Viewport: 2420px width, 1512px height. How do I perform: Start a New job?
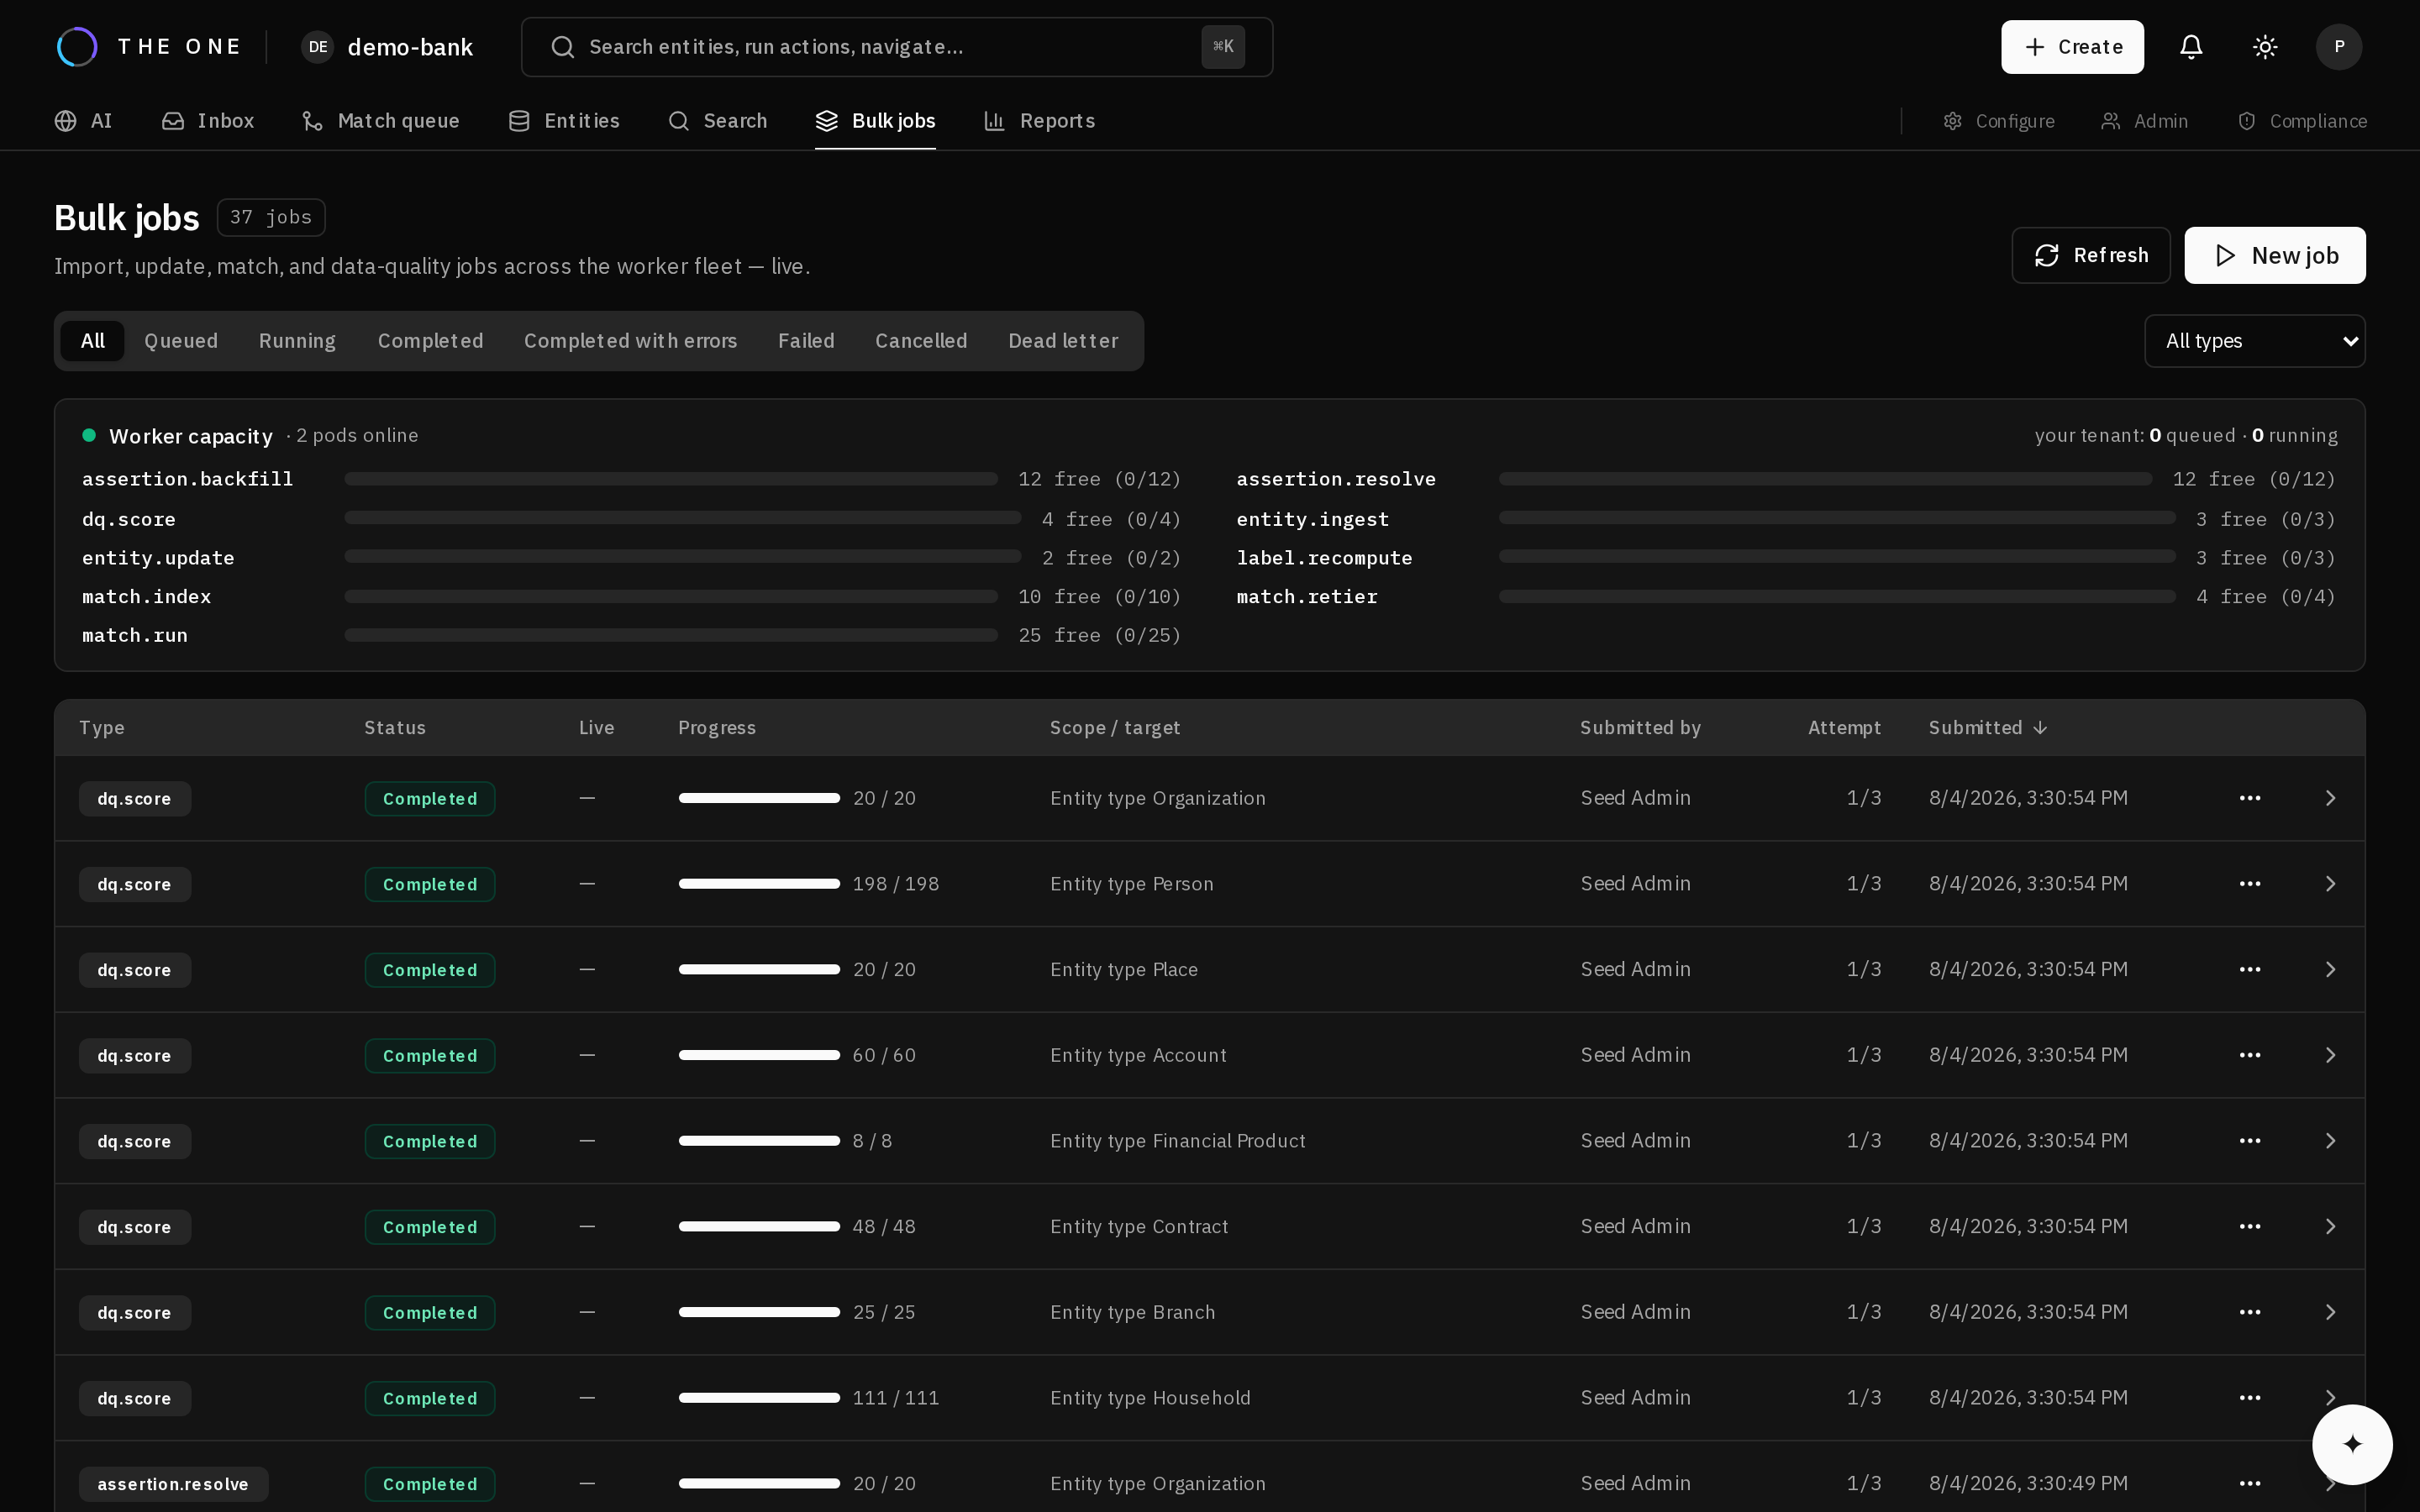coord(2275,255)
